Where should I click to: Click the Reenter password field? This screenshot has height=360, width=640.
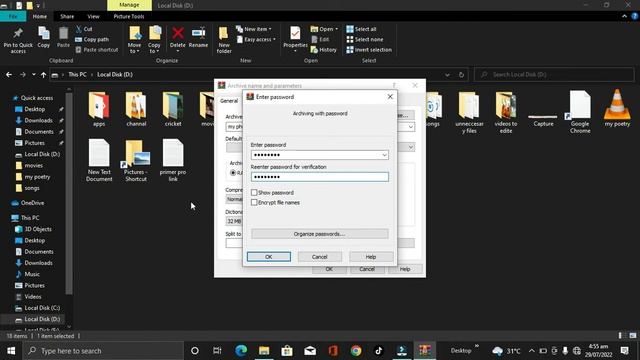coord(320,177)
